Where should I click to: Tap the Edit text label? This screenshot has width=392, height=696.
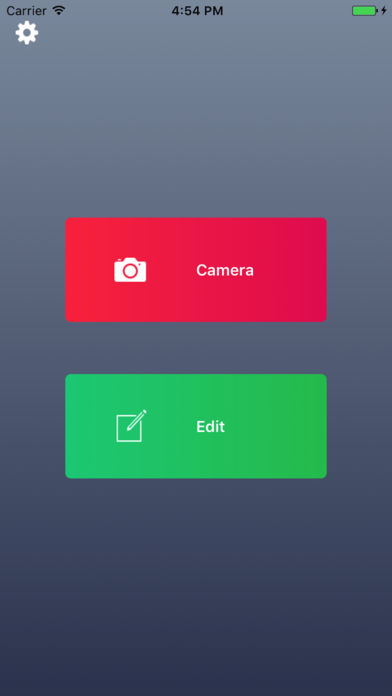click(x=210, y=427)
